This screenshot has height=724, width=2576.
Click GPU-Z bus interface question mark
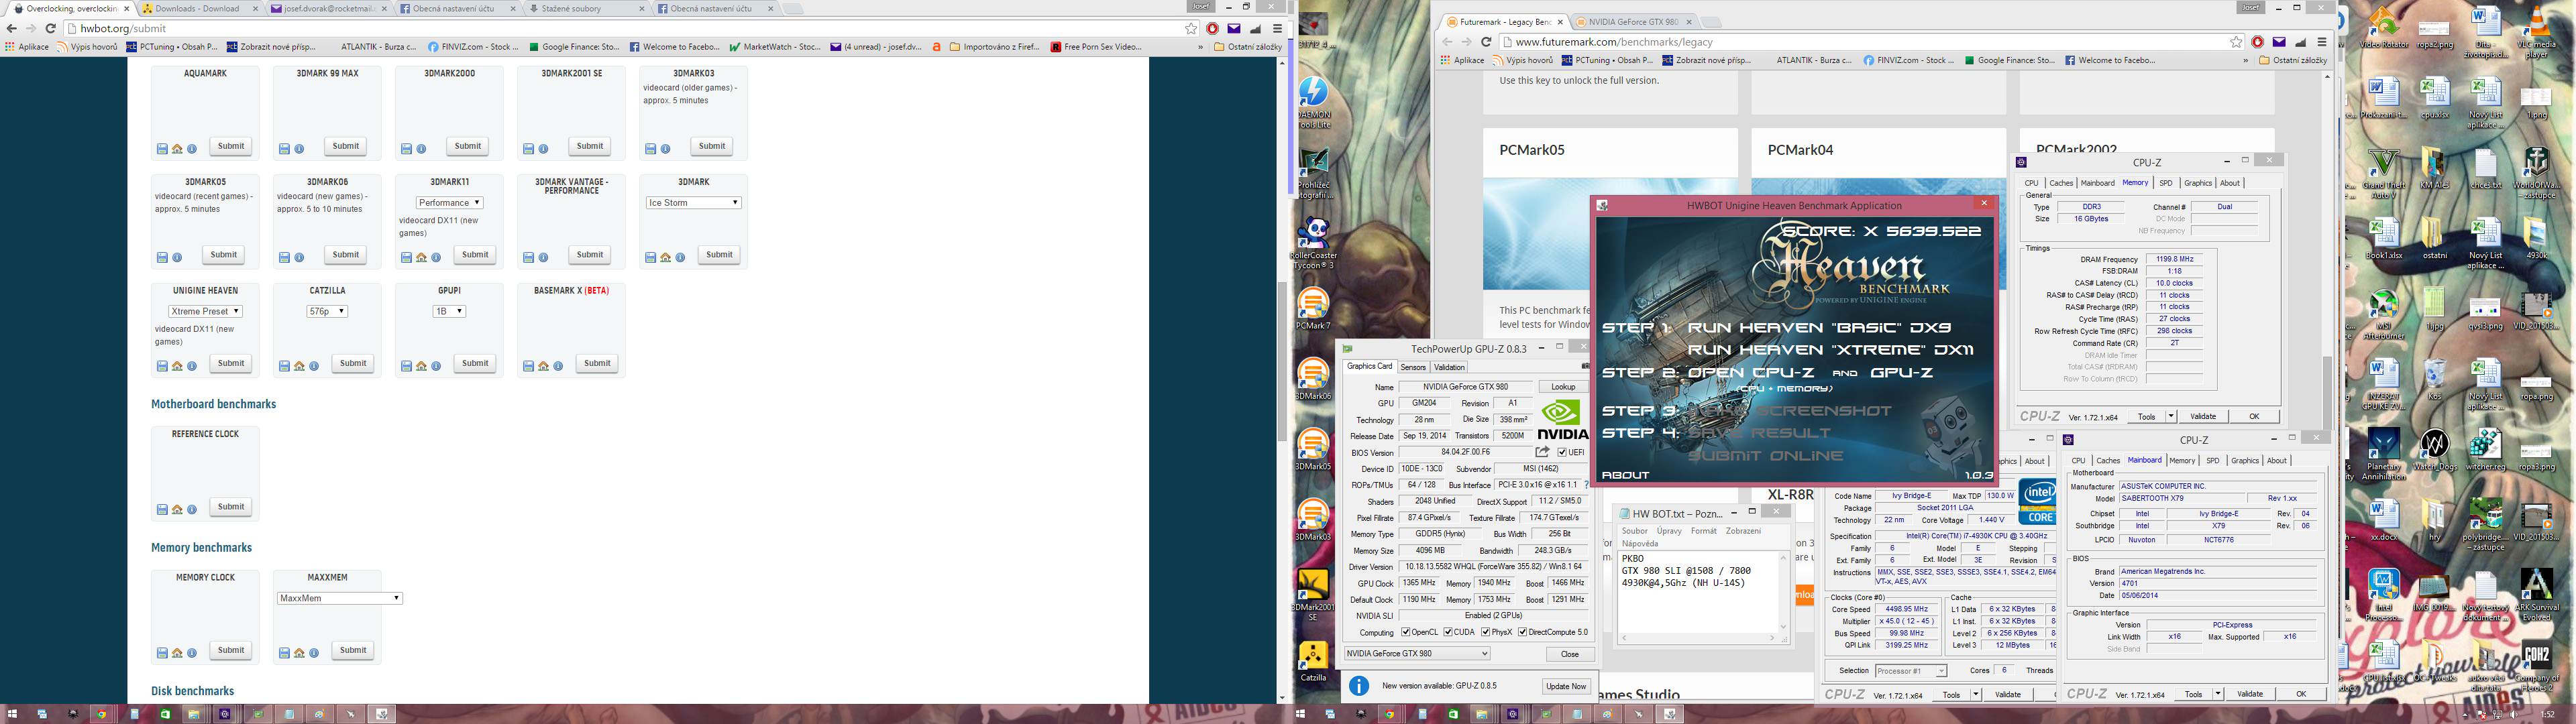click(1586, 485)
